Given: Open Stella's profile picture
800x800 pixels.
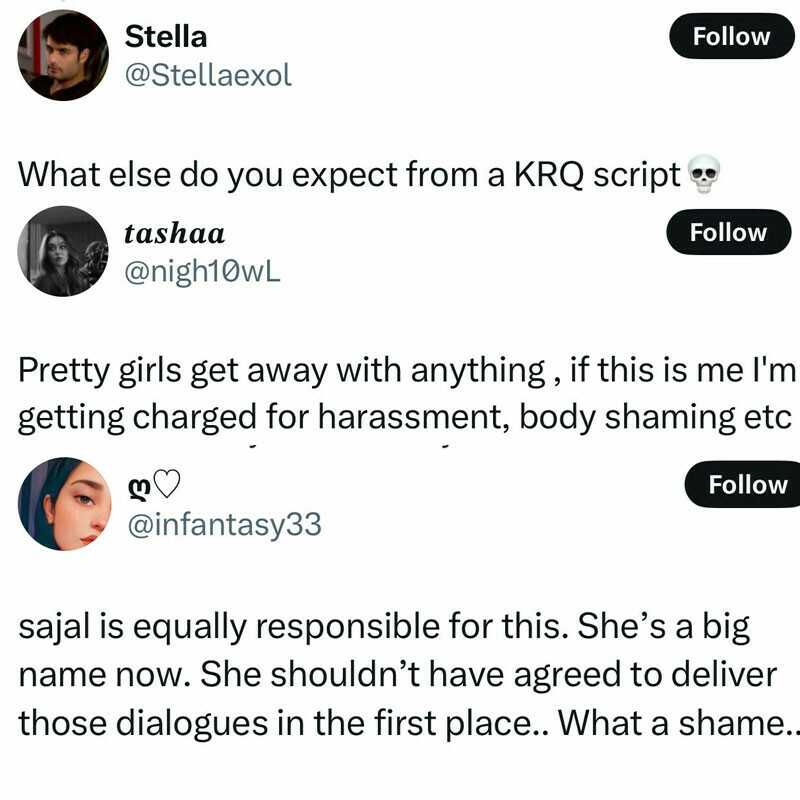Looking at the screenshot, I should (63, 56).
